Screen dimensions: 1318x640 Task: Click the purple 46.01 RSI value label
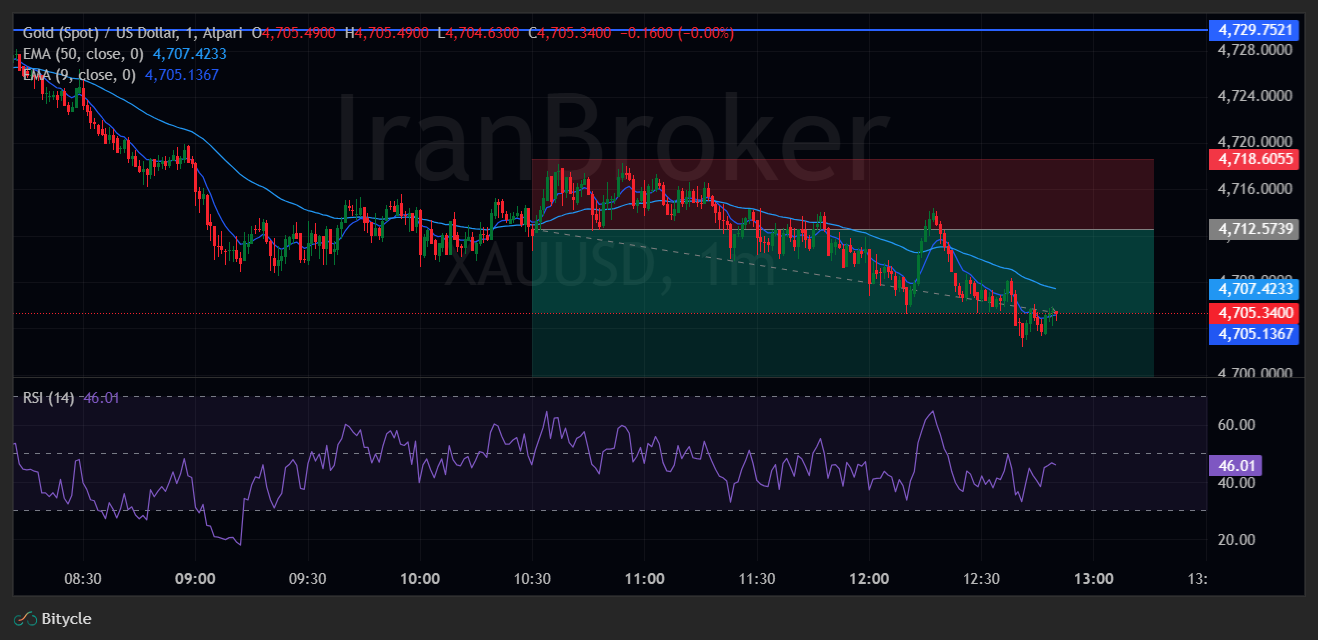1235,465
